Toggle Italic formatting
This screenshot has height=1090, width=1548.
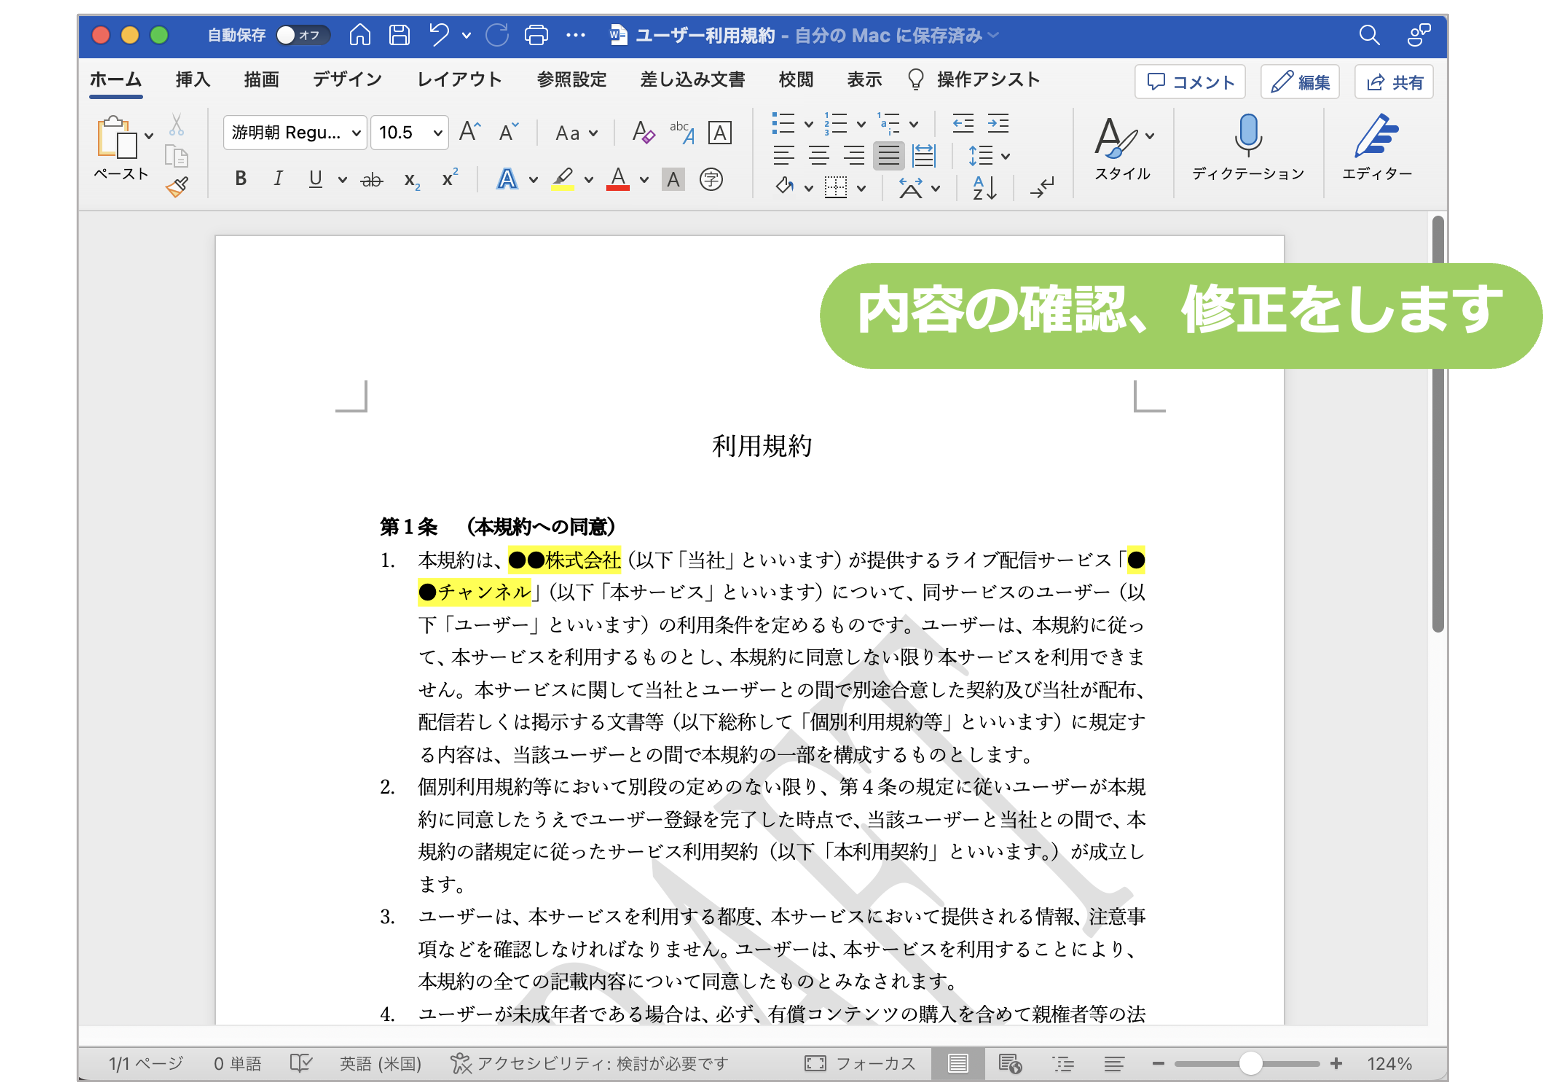pos(277,179)
